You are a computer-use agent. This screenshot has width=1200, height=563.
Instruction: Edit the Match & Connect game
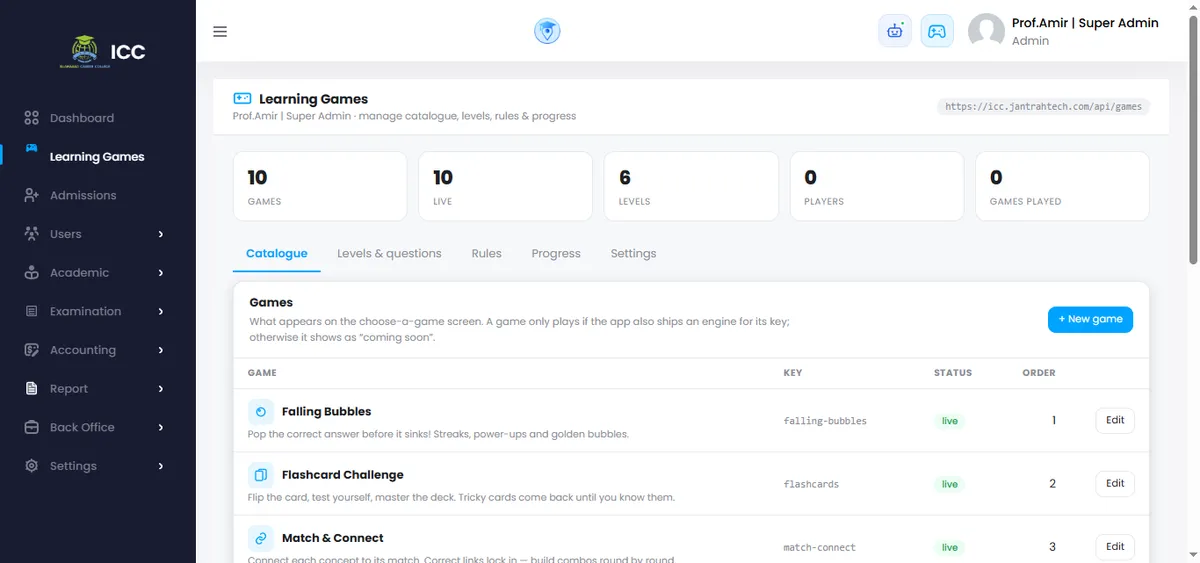point(1115,546)
